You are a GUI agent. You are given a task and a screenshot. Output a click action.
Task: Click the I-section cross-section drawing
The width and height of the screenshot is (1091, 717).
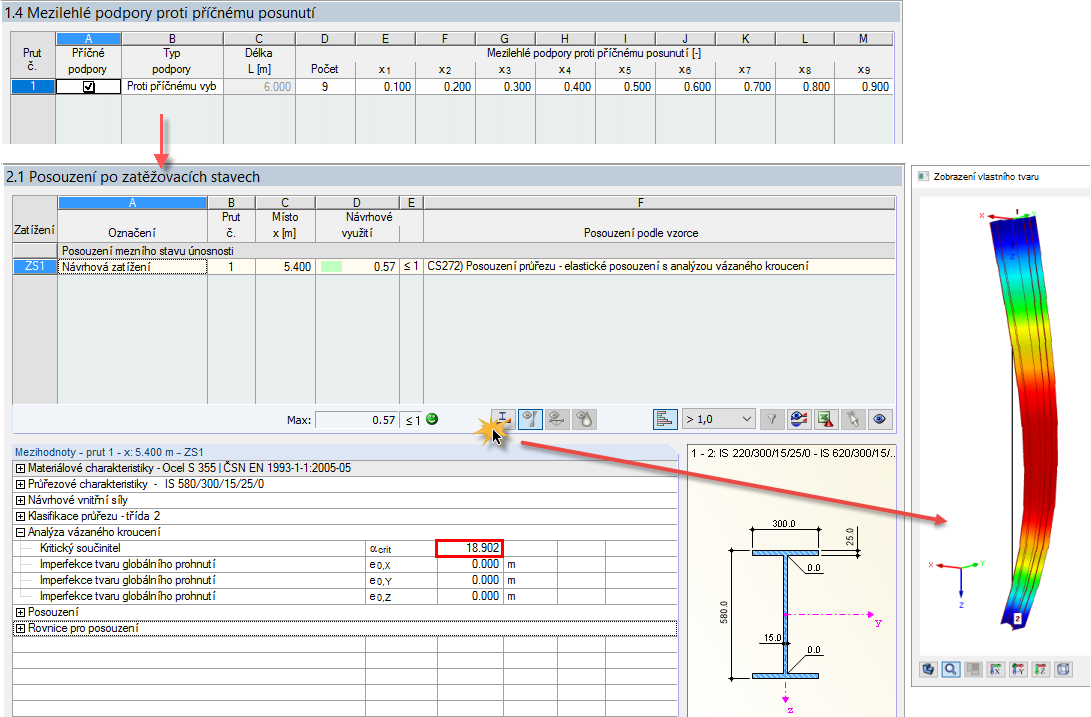pyautogui.click(x=785, y=614)
